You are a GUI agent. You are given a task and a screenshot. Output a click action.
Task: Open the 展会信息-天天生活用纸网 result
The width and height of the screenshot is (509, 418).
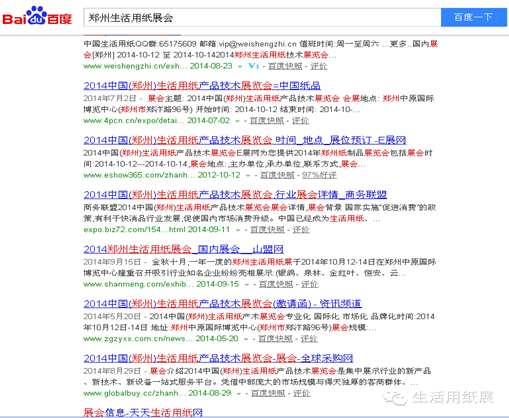(143, 413)
